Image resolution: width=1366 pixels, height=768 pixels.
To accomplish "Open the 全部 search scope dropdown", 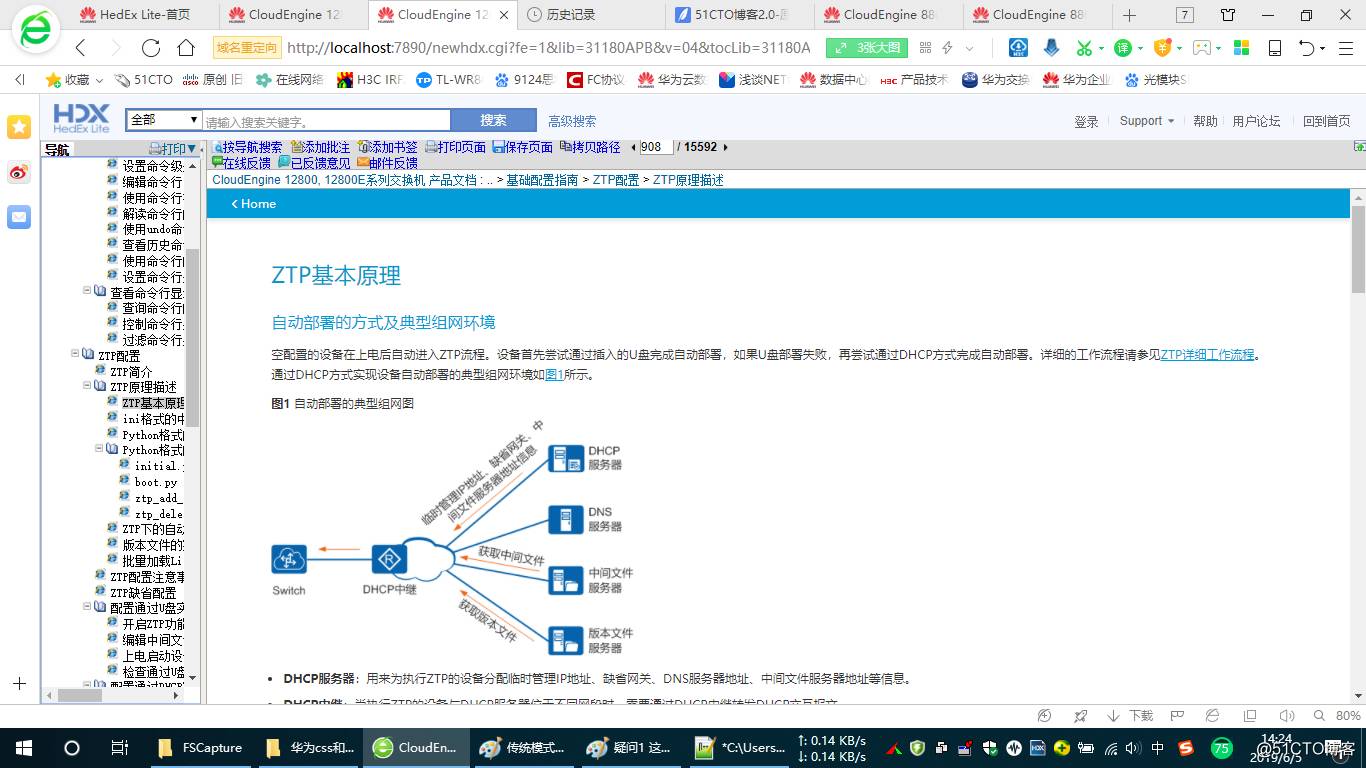I will click(x=164, y=120).
